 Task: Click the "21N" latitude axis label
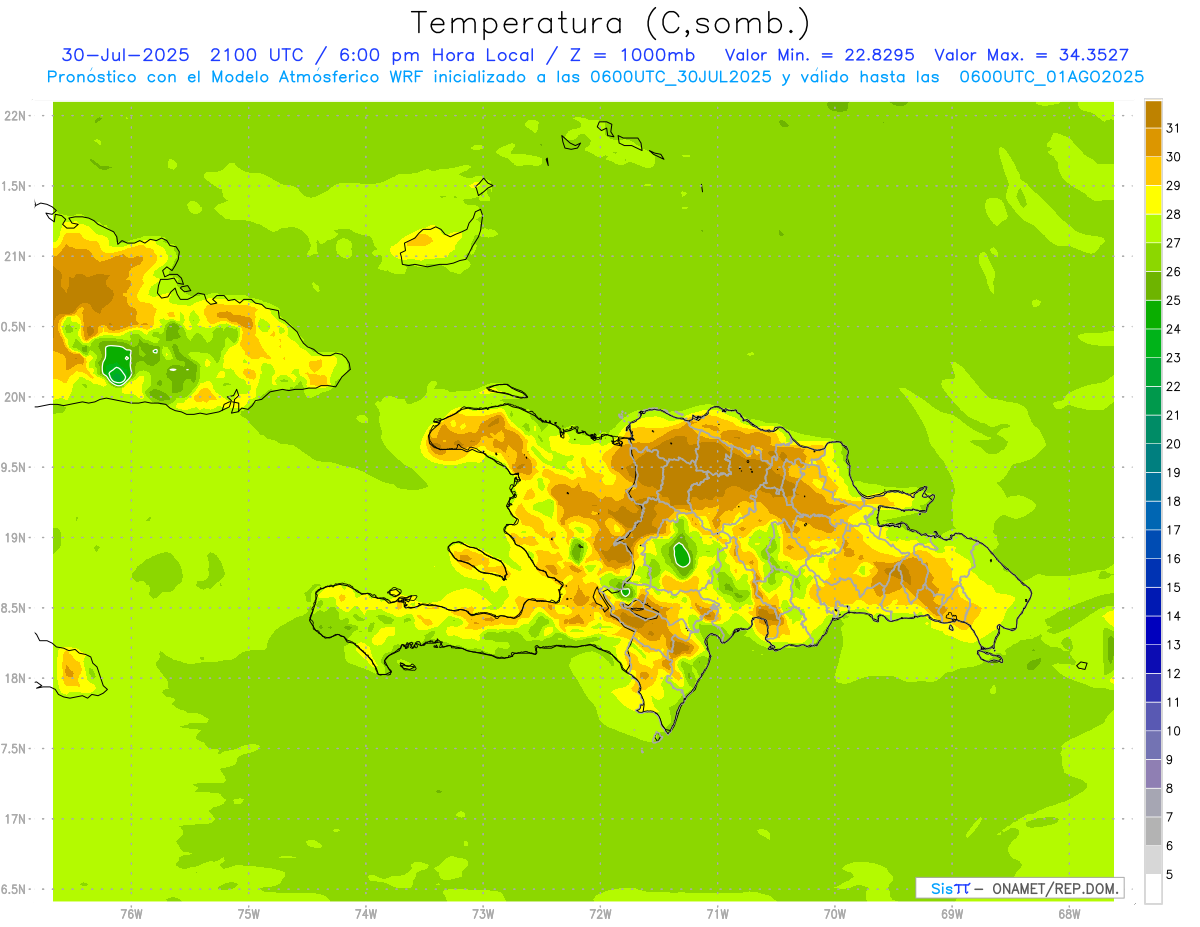[x=15, y=257]
